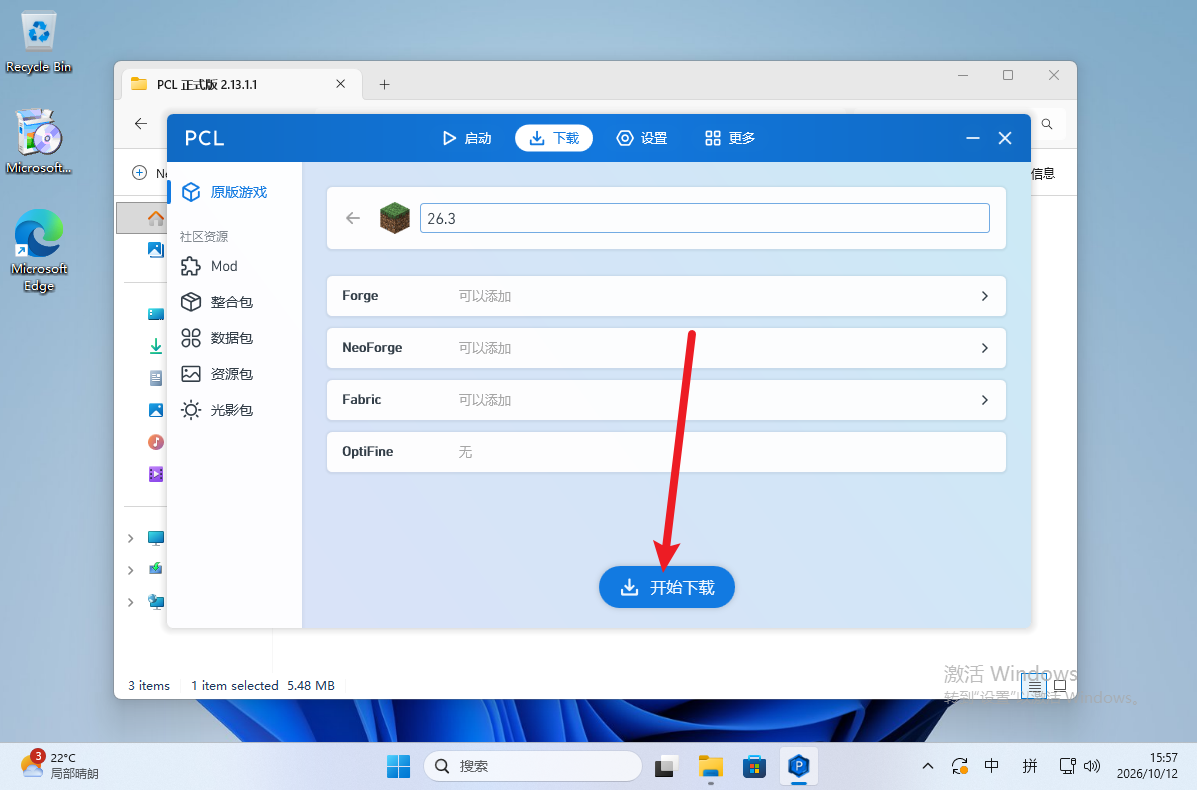
Task: Toggle the 中 IME language indicator
Action: coord(992,766)
